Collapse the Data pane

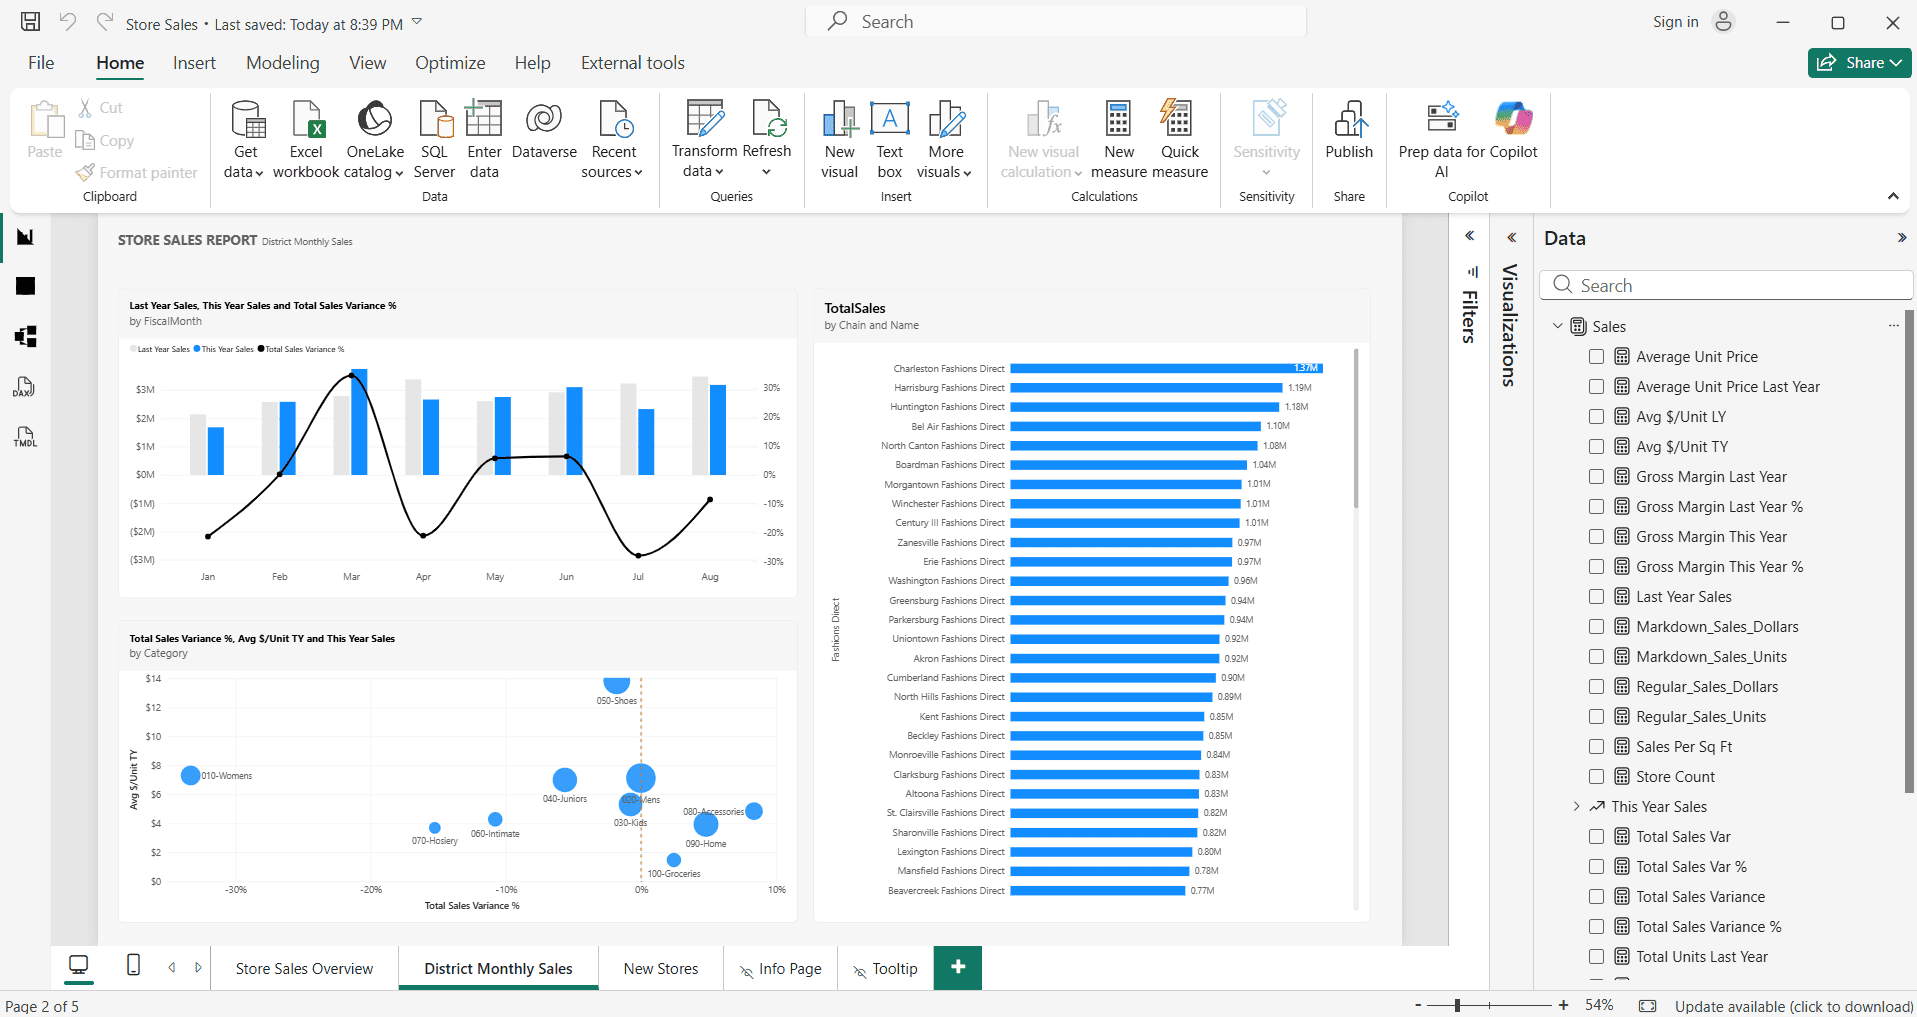click(x=1901, y=238)
